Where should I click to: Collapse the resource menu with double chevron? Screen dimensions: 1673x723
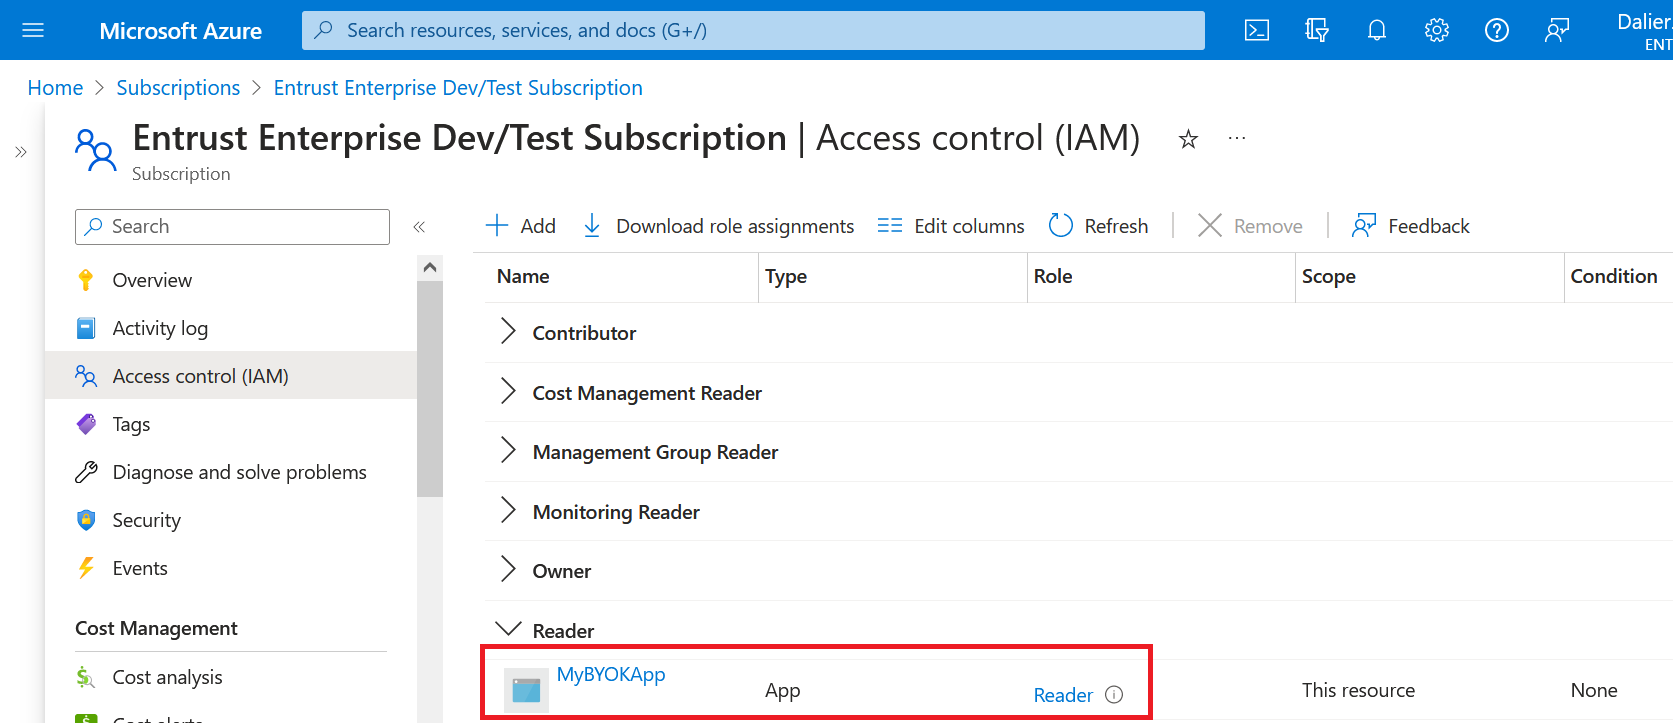[x=419, y=227]
